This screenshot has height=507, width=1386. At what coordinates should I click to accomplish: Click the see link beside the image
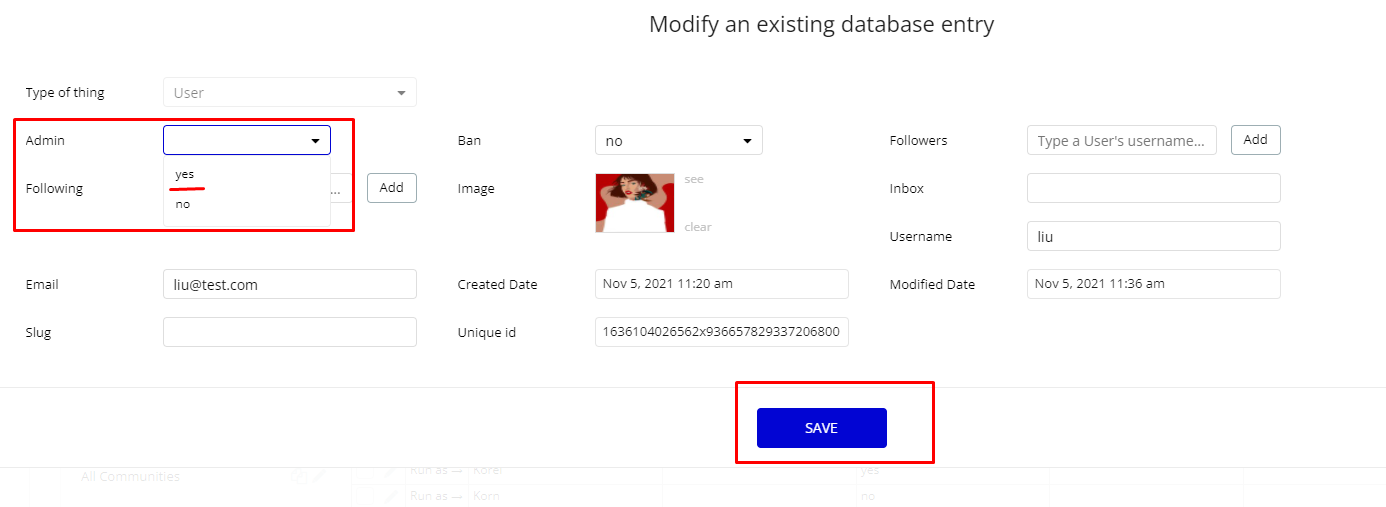coord(694,179)
